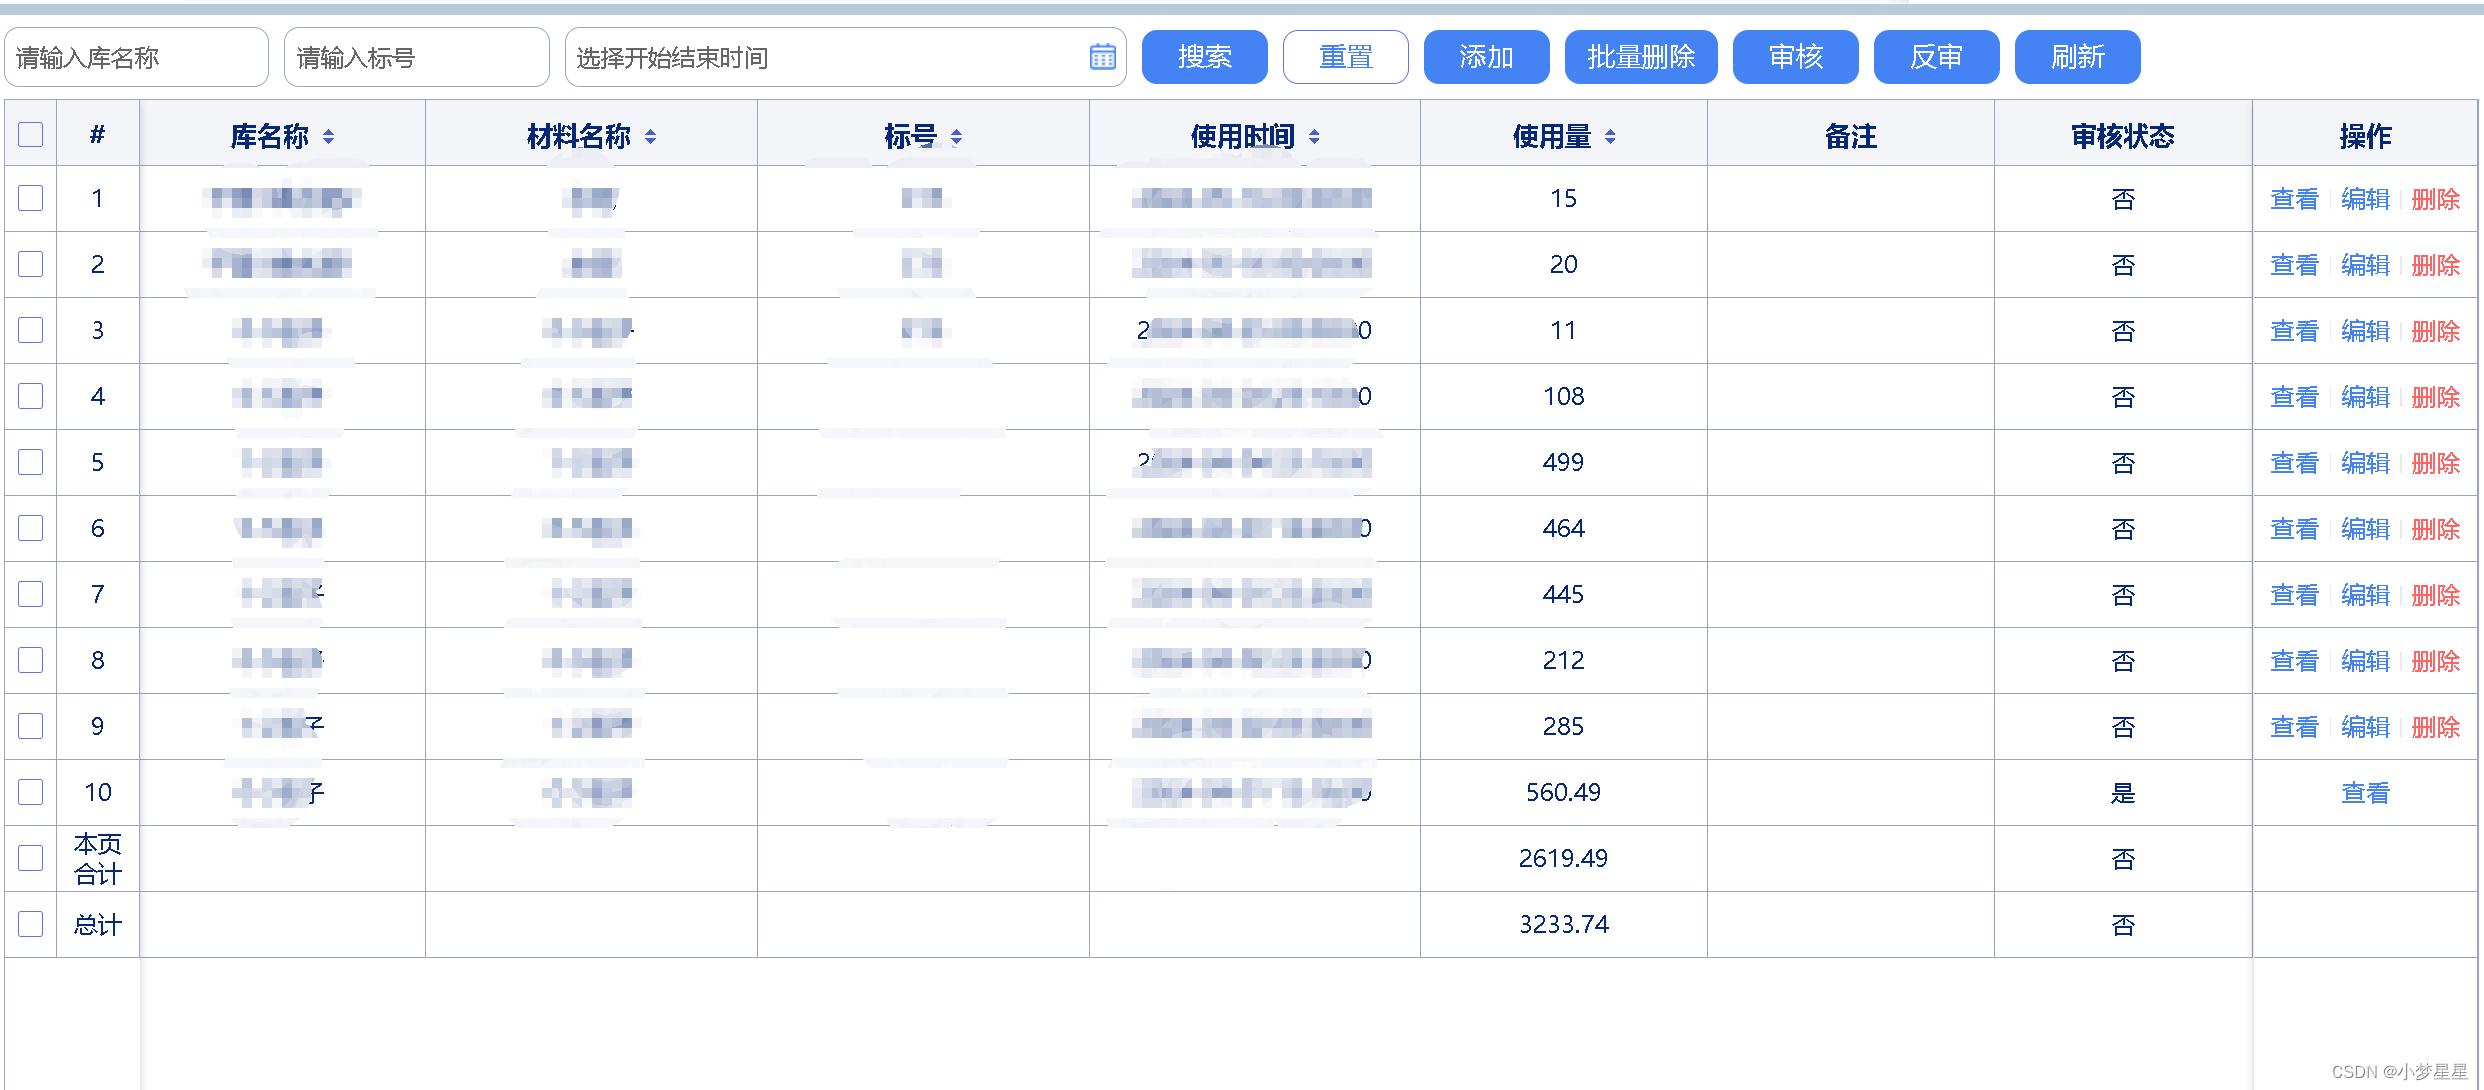
Task: Click 编辑 link in row 3
Action: click(x=2365, y=331)
